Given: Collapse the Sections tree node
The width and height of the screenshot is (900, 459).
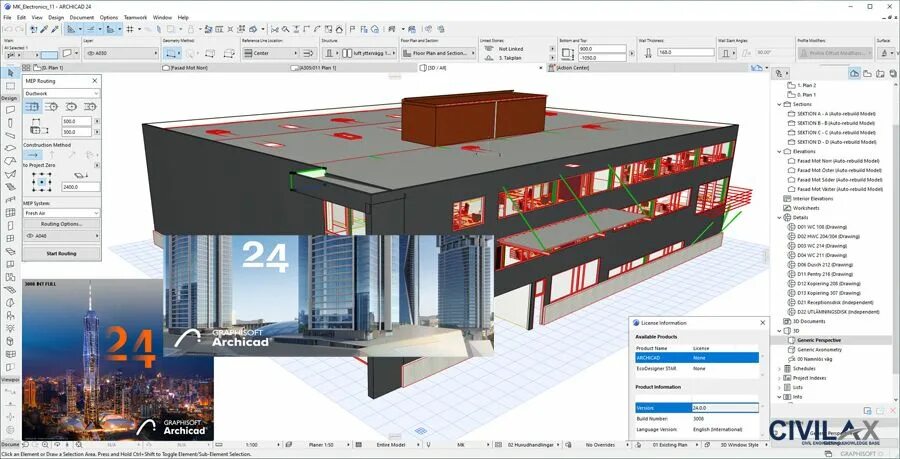Looking at the screenshot, I should click(779, 104).
